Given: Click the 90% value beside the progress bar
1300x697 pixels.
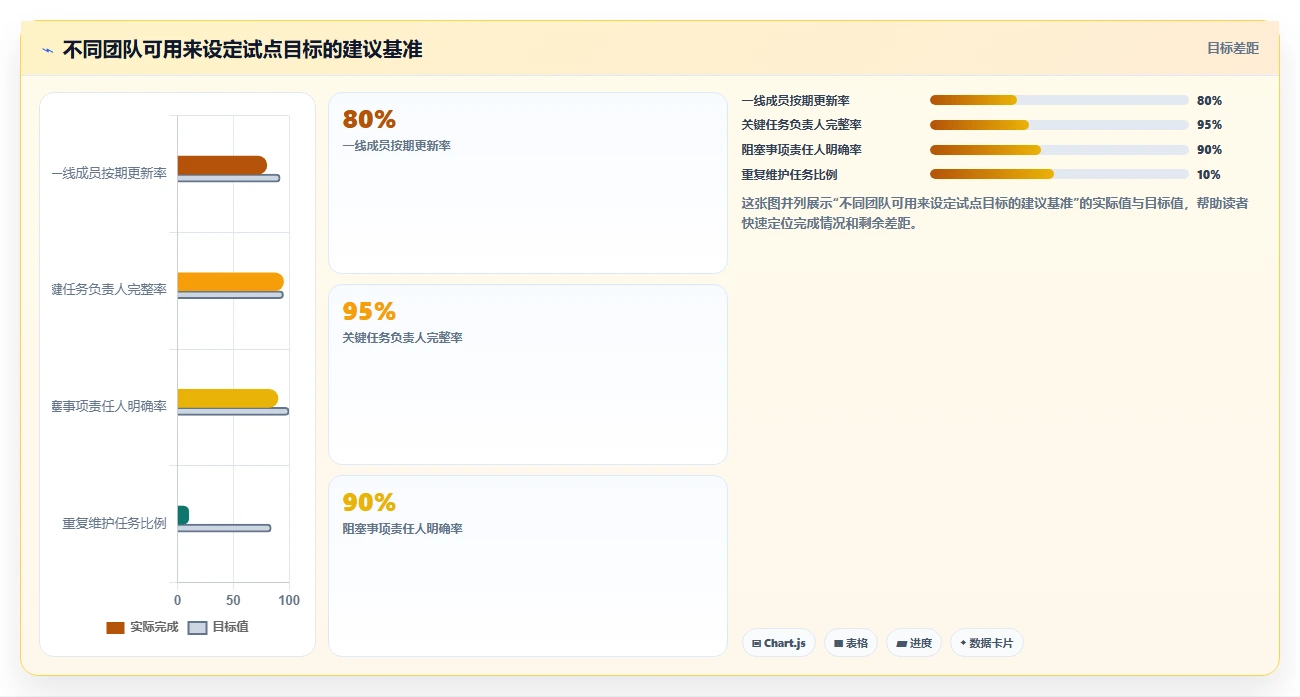Looking at the screenshot, I should pyautogui.click(x=1209, y=150).
